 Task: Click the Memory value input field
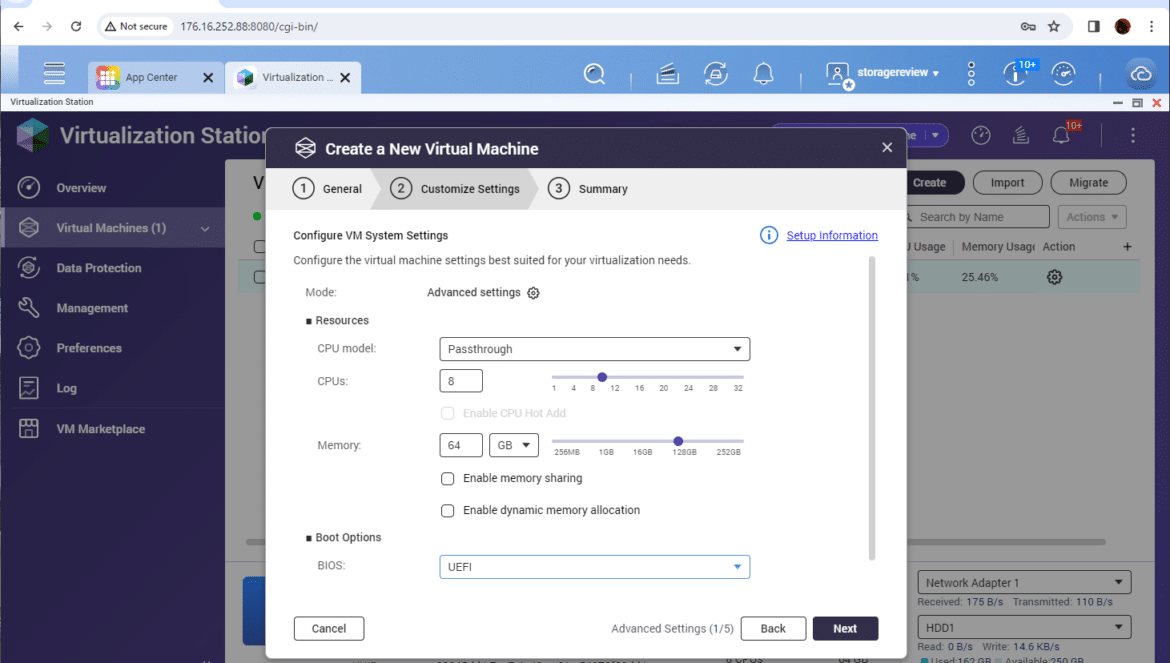click(461, 445)
